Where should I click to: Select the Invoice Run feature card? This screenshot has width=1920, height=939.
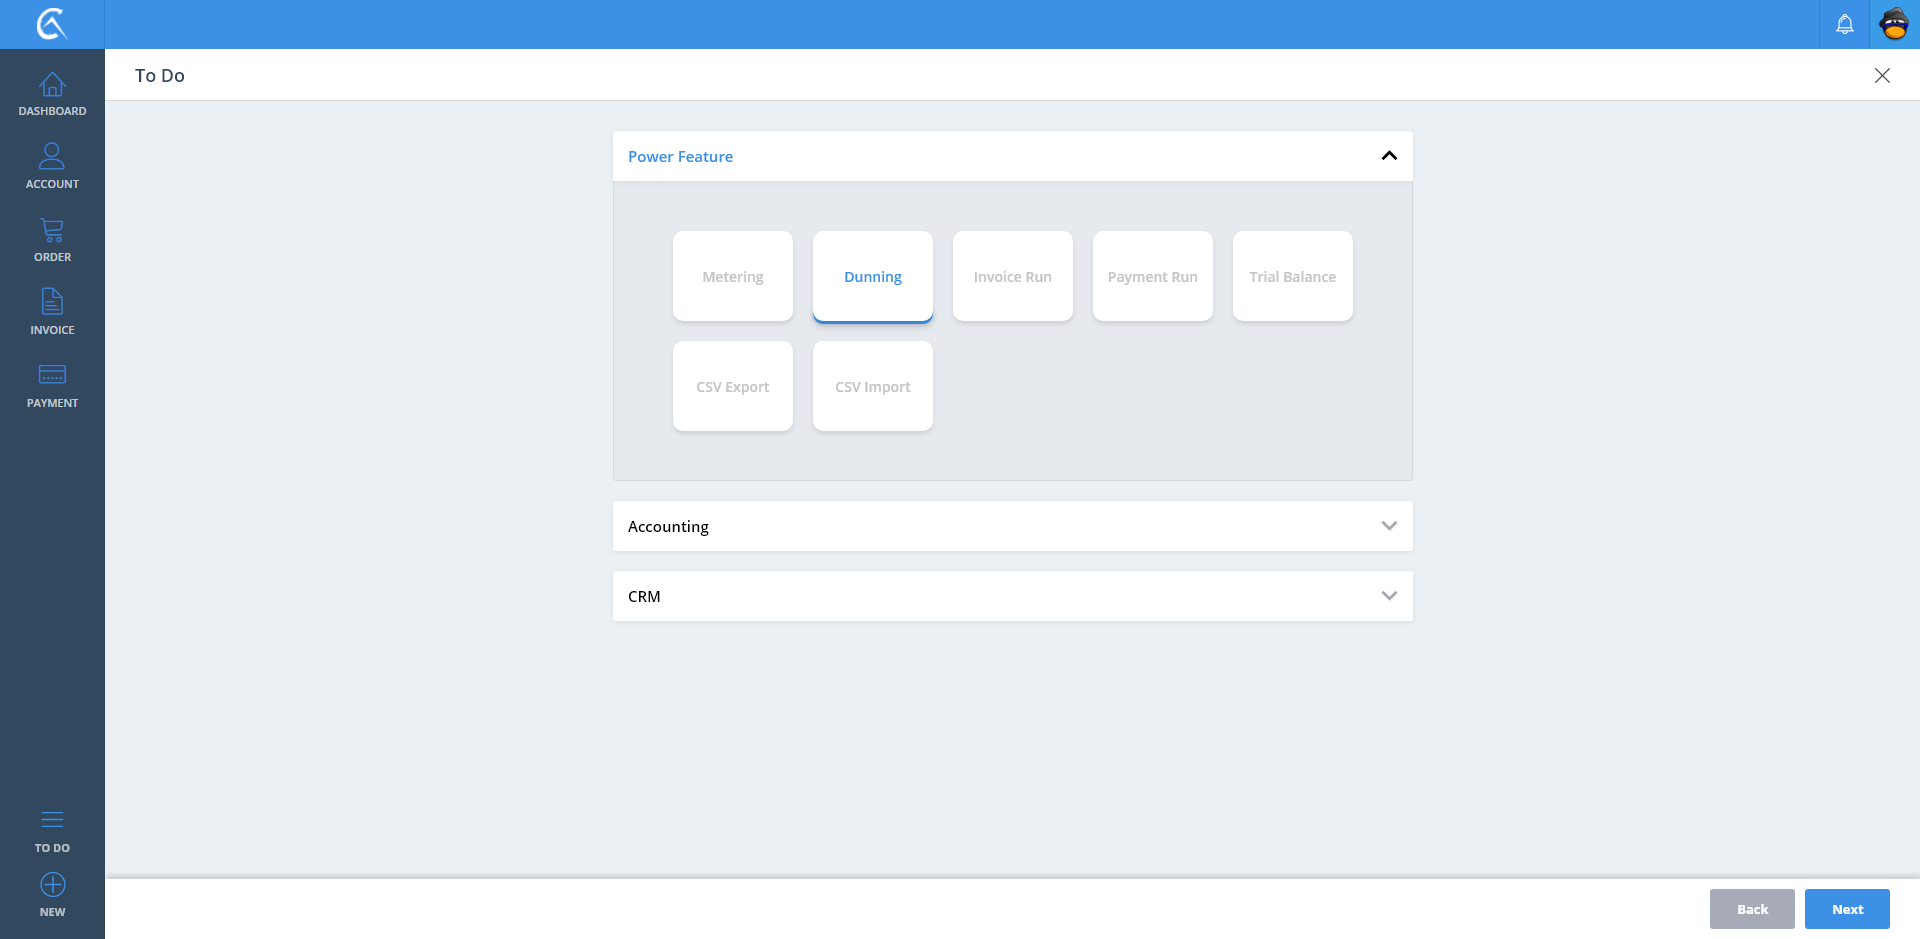1012,276
